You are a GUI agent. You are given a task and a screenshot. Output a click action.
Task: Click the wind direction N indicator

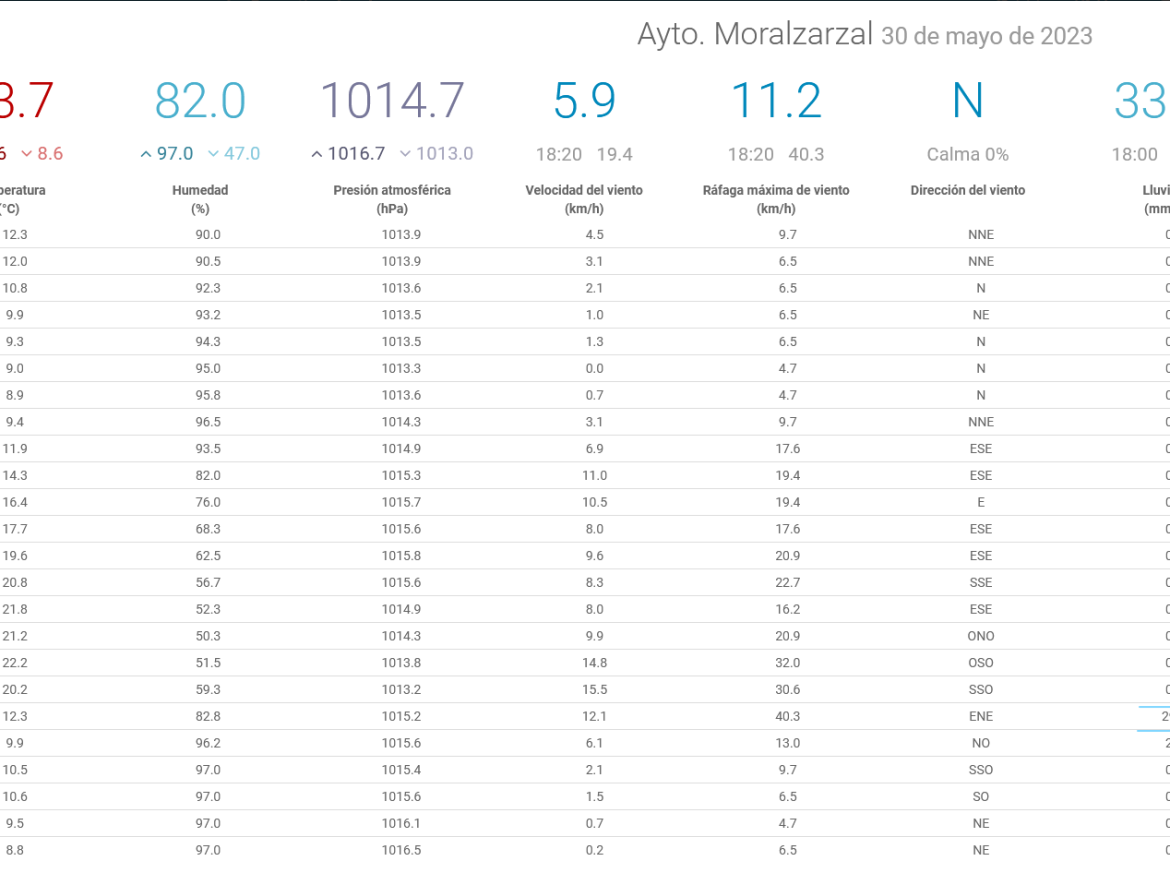point(968,101)
